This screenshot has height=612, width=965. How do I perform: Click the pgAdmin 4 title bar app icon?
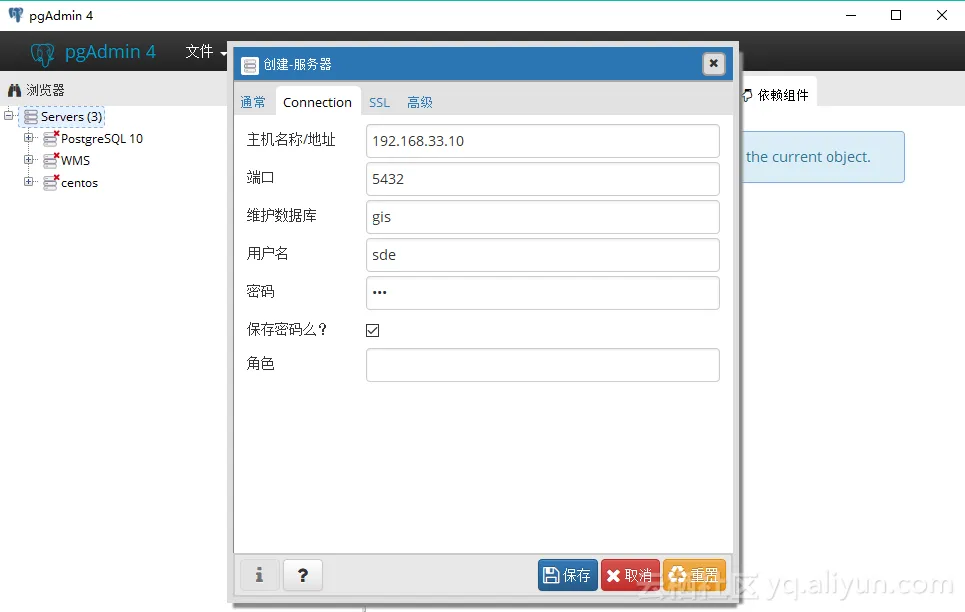(15, 15)
